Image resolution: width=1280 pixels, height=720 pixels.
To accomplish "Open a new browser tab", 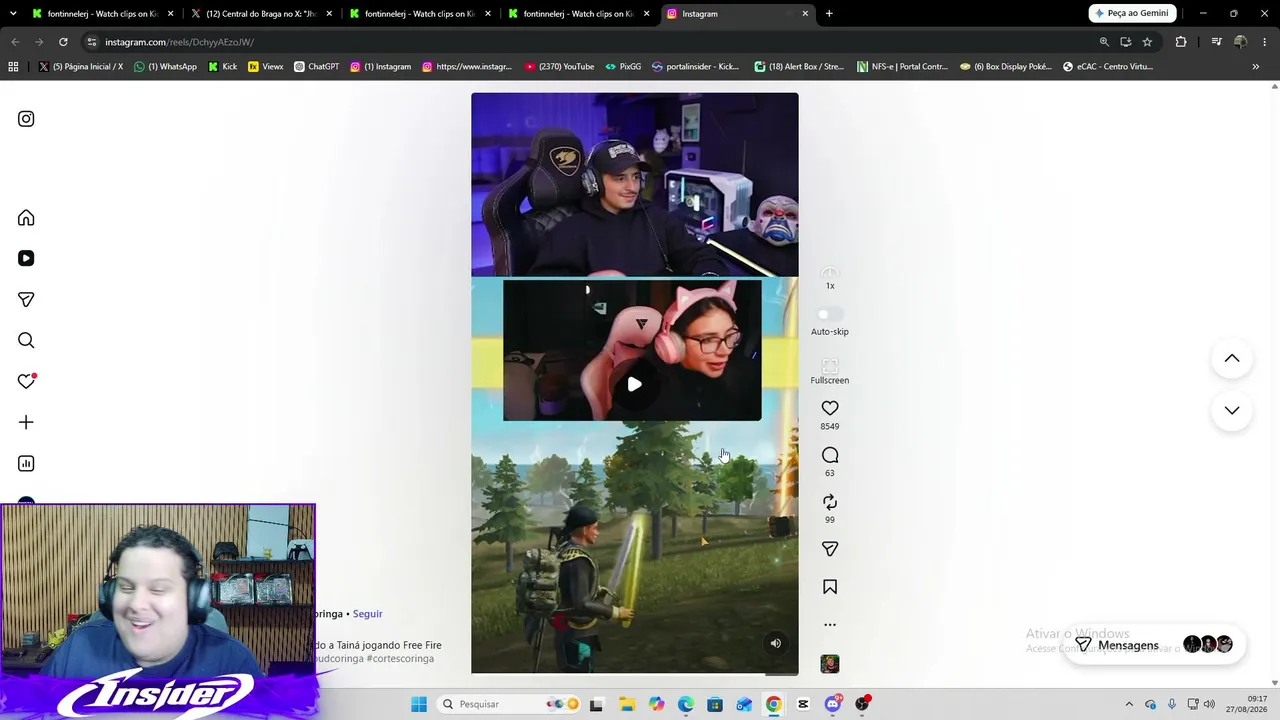I will pyautogui.click(x=829, y=14).
